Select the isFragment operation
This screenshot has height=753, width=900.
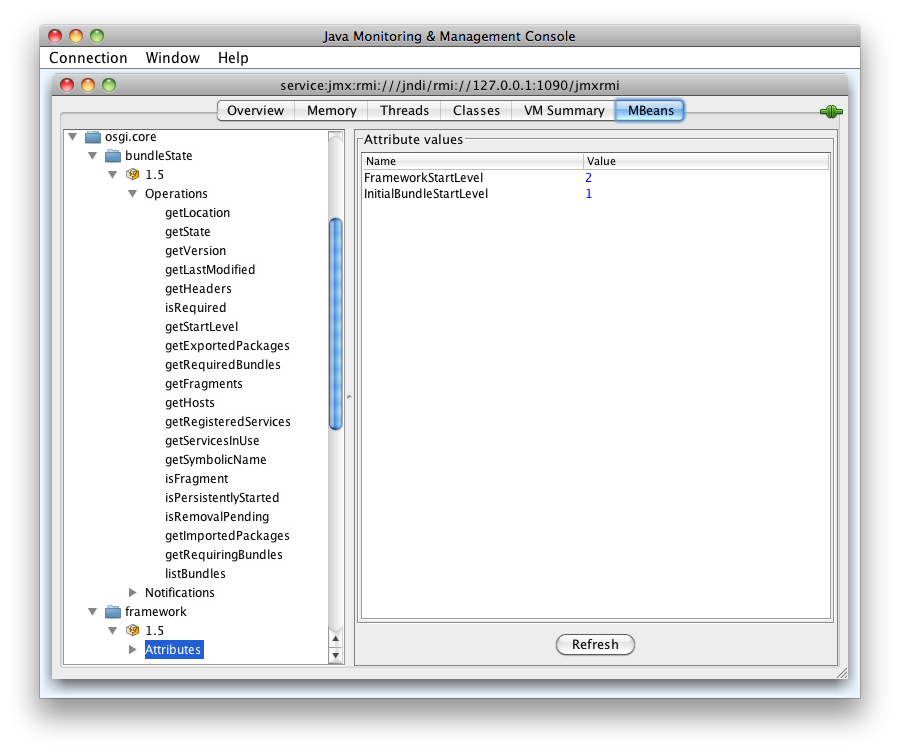click(x=197, y=479)
